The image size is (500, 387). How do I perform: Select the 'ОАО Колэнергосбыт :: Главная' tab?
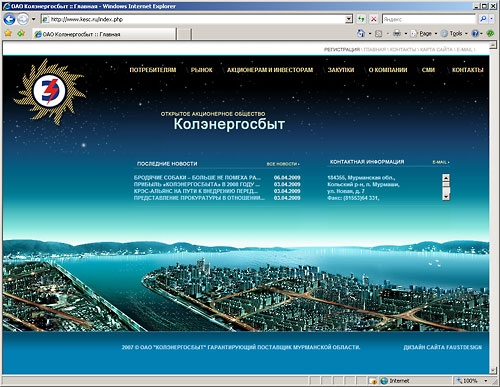[x=104, y=34]
